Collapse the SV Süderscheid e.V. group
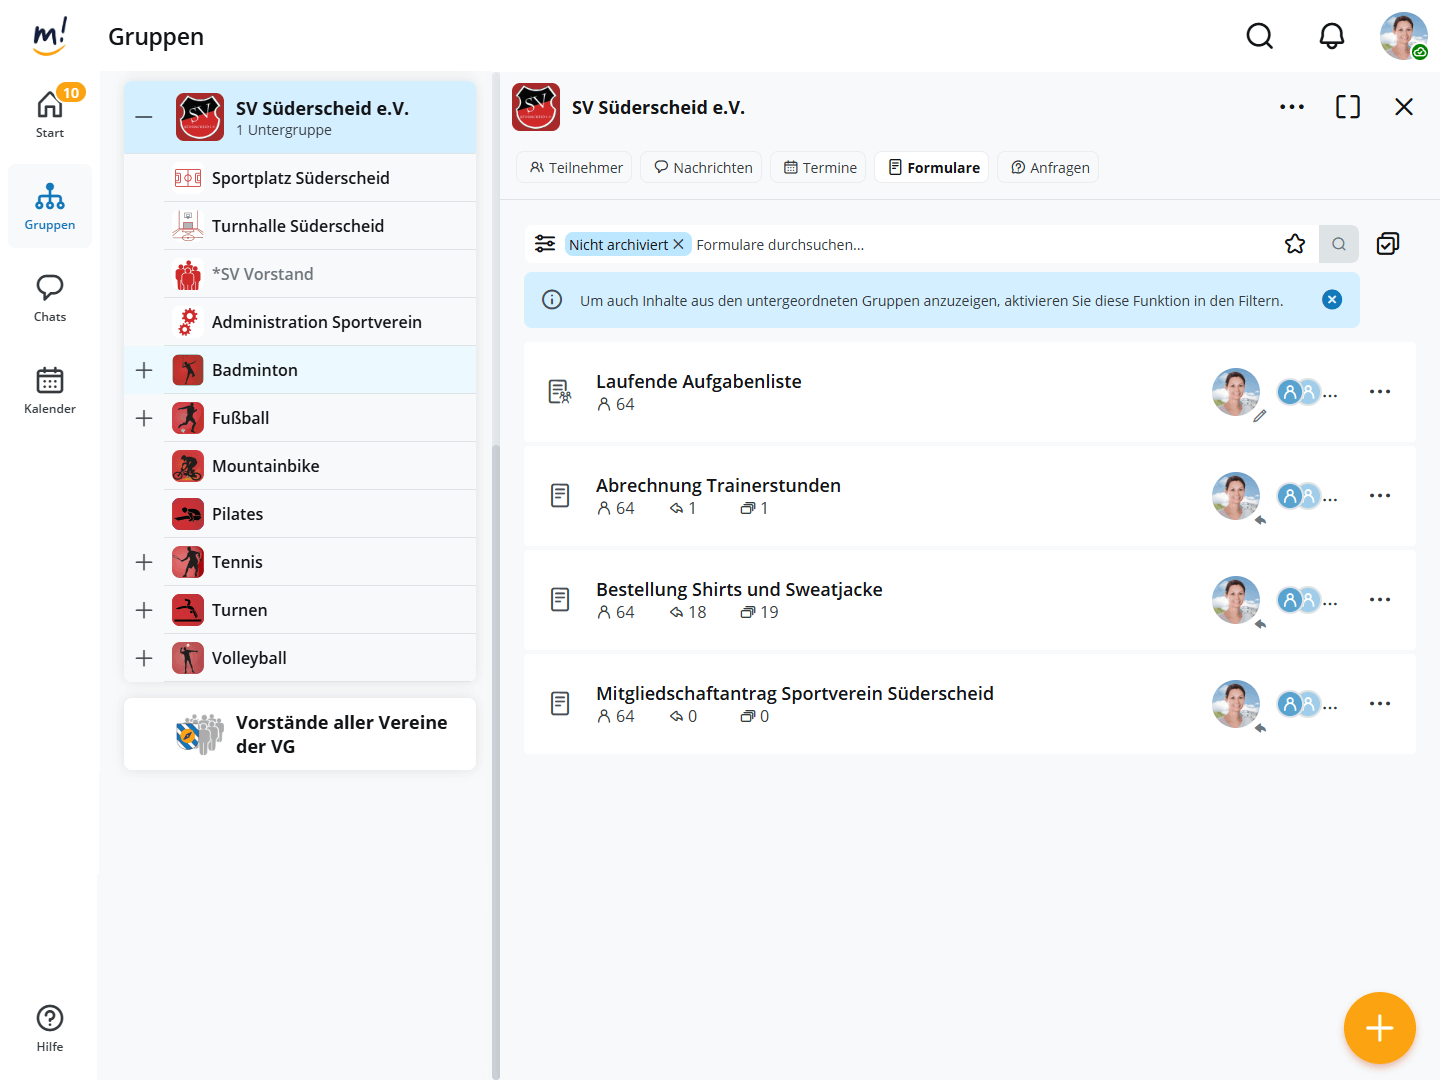The height and width of the screenshot is (1080, 1440). click(144, 117)
